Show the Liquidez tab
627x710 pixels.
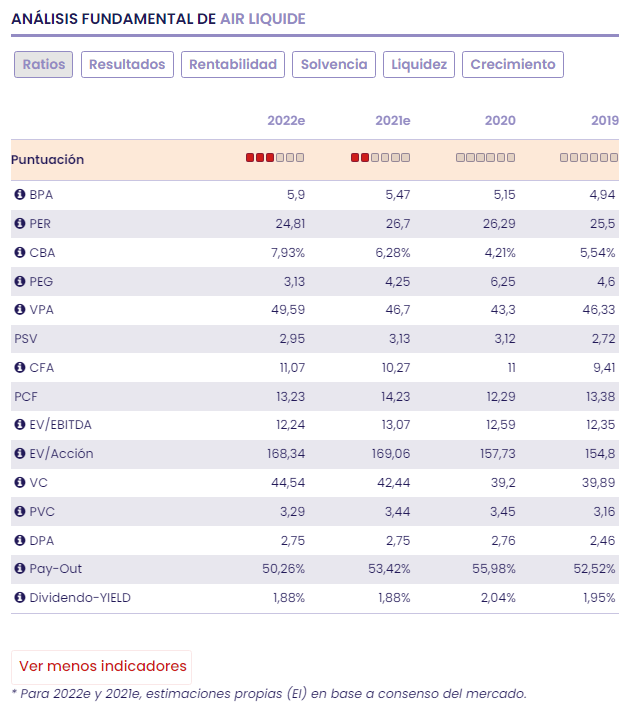pos(419,65)
